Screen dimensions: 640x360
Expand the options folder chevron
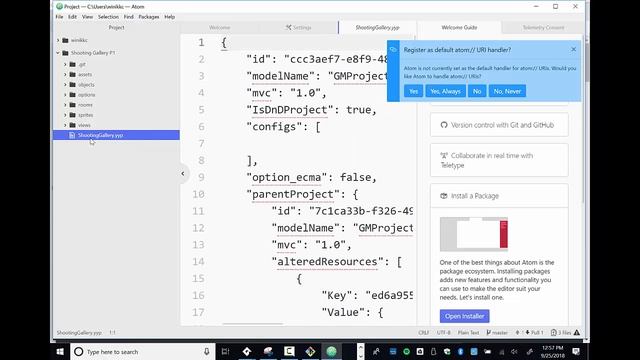(65, 95)
